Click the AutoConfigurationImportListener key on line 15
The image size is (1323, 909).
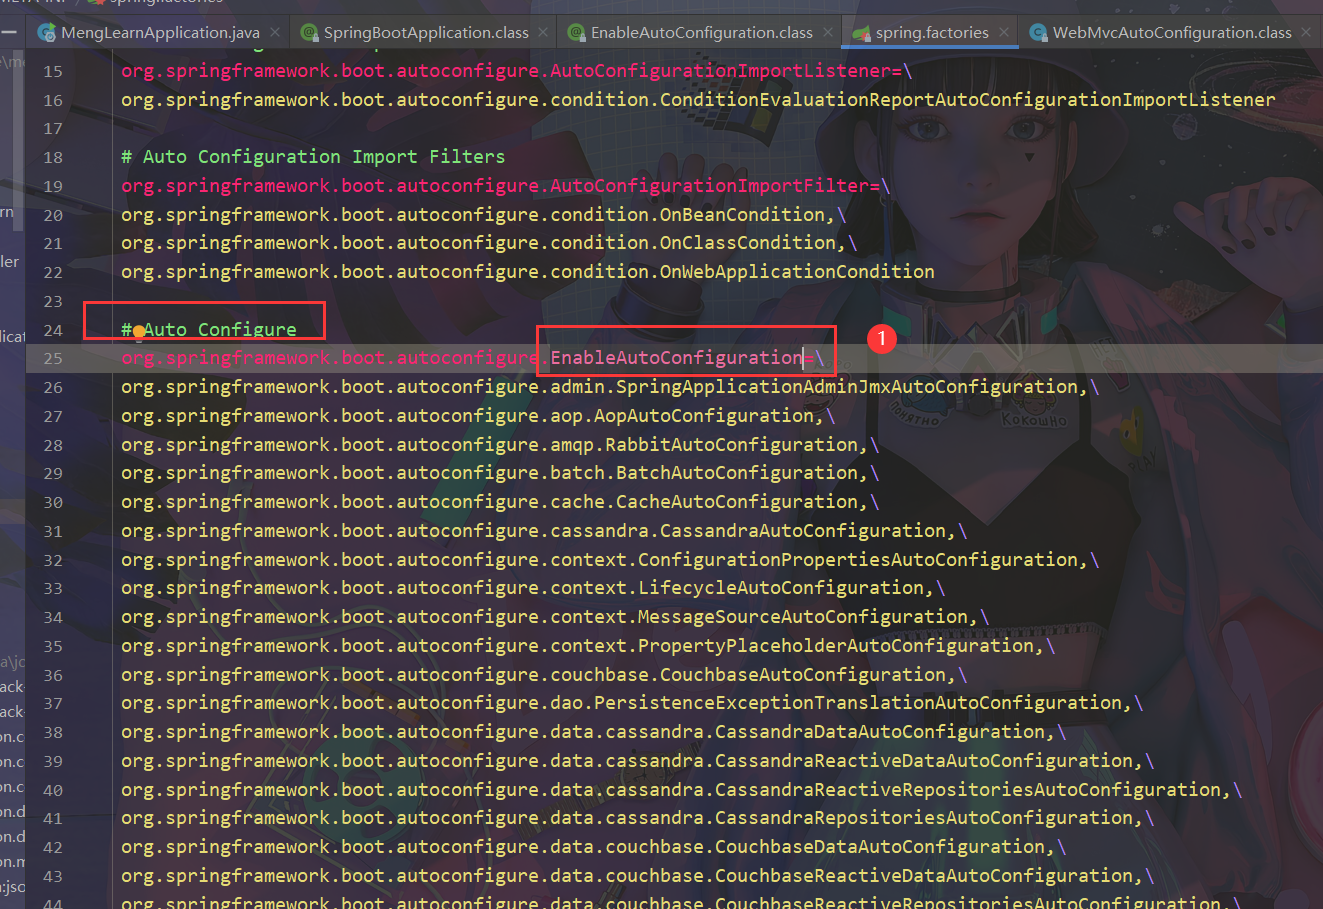(x=721, y=71)
